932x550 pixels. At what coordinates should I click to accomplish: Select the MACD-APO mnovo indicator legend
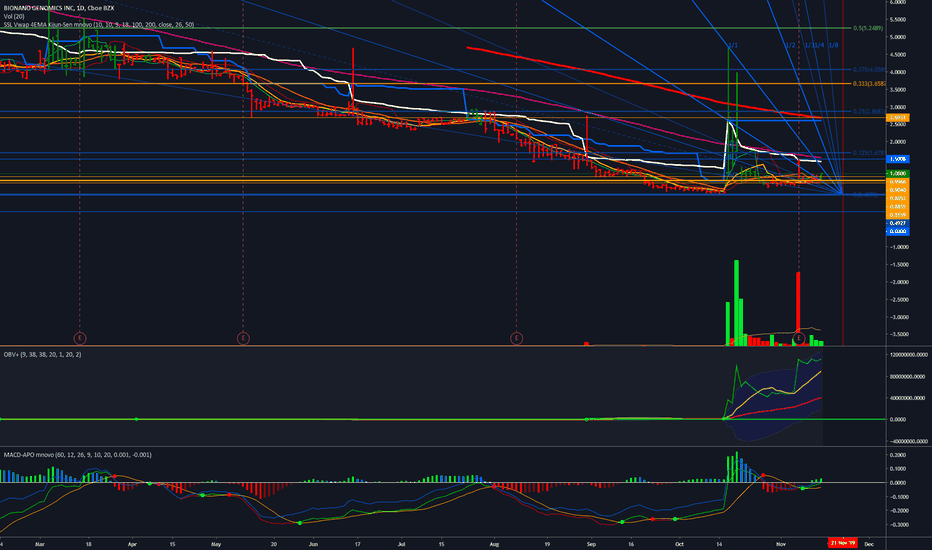click(77, 455)
